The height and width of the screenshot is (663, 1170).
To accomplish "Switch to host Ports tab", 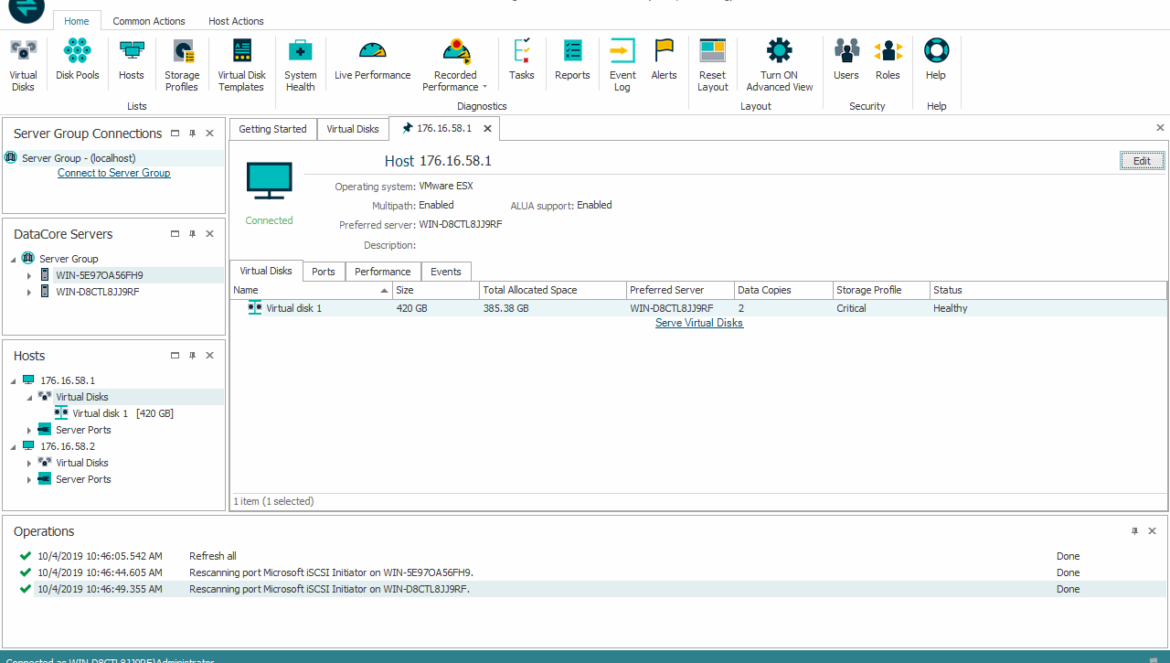I will click(323, 271).
